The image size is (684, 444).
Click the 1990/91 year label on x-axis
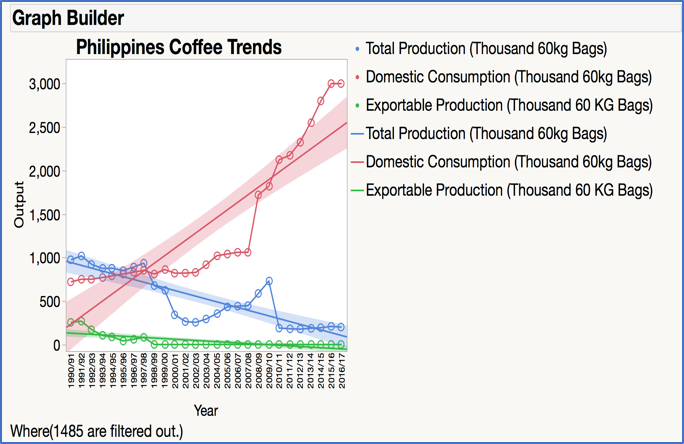(x=71, y=371)
